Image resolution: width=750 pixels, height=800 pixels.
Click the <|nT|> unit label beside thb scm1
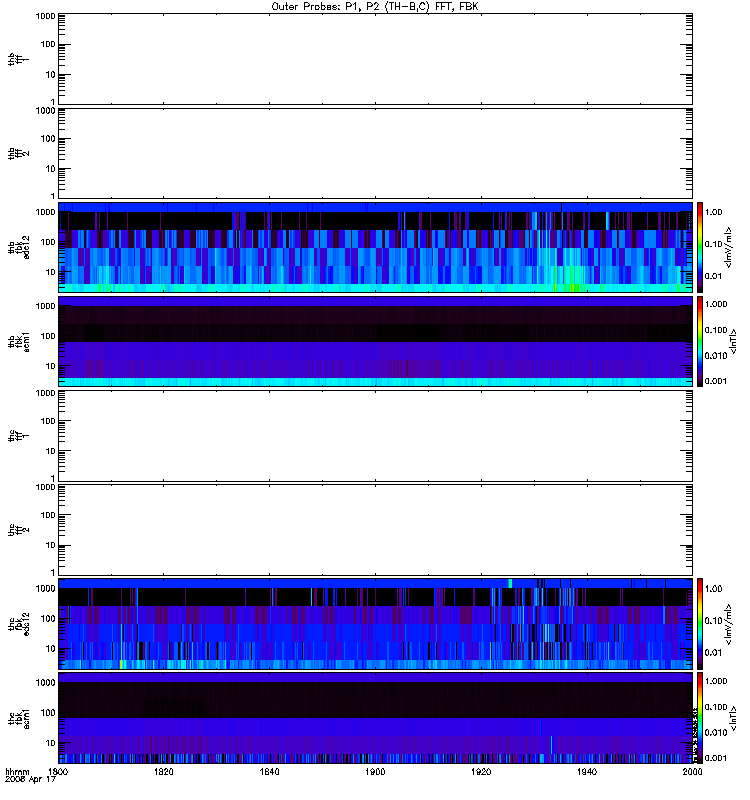tap(733, 342)
